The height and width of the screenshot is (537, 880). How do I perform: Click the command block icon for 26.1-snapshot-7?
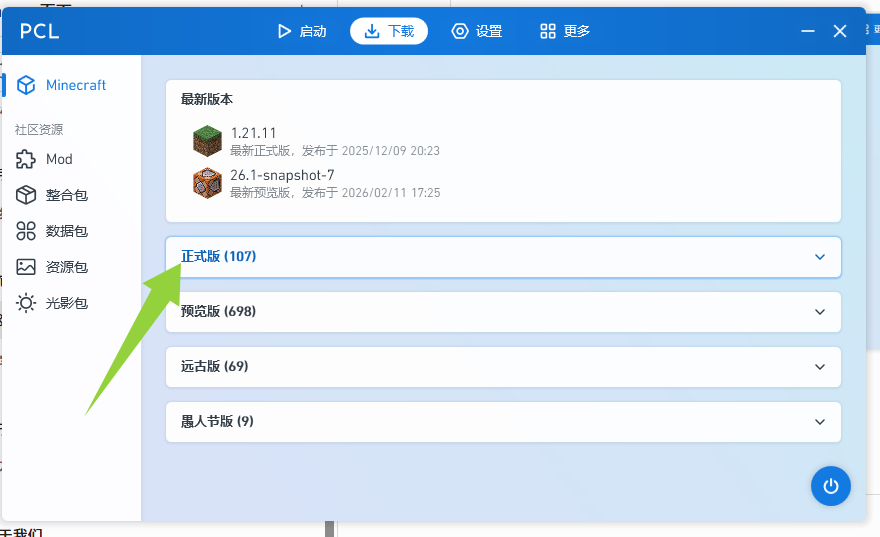[x=207, y=183]
